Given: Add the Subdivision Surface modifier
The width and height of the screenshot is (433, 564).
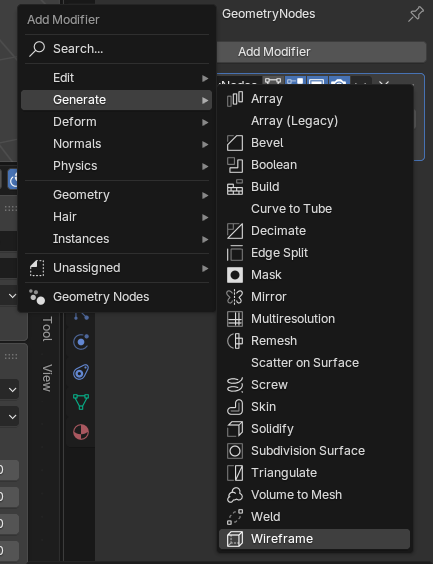Looking at the screenshot, I should tap(314, 451).
